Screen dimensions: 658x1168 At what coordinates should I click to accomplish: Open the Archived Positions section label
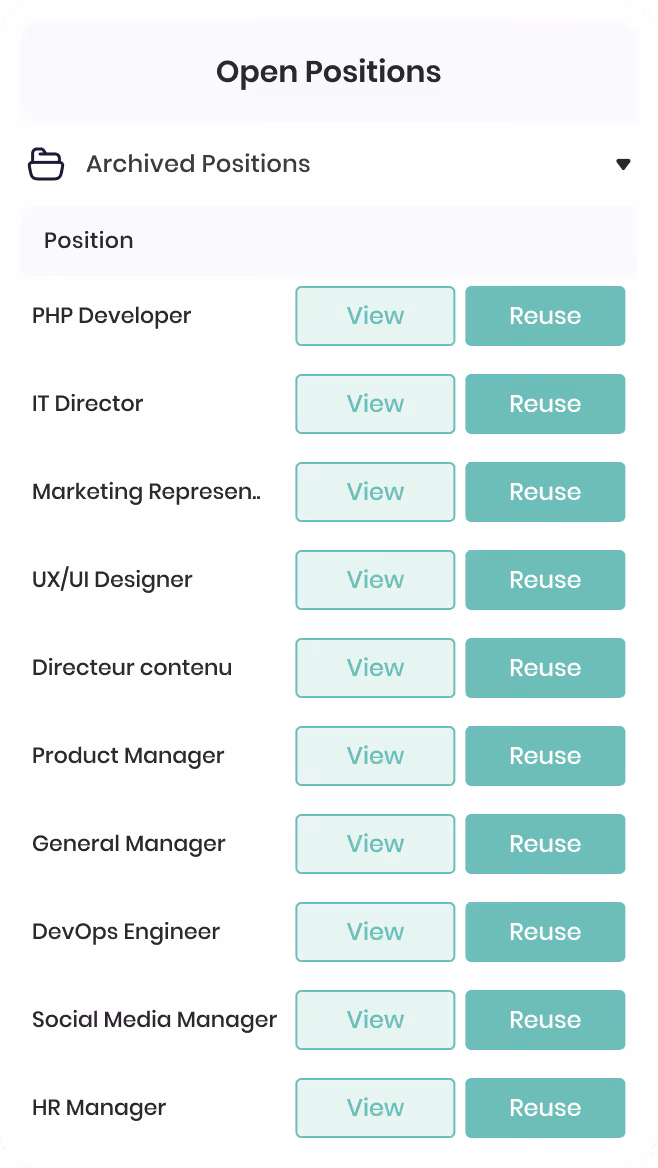197,164
